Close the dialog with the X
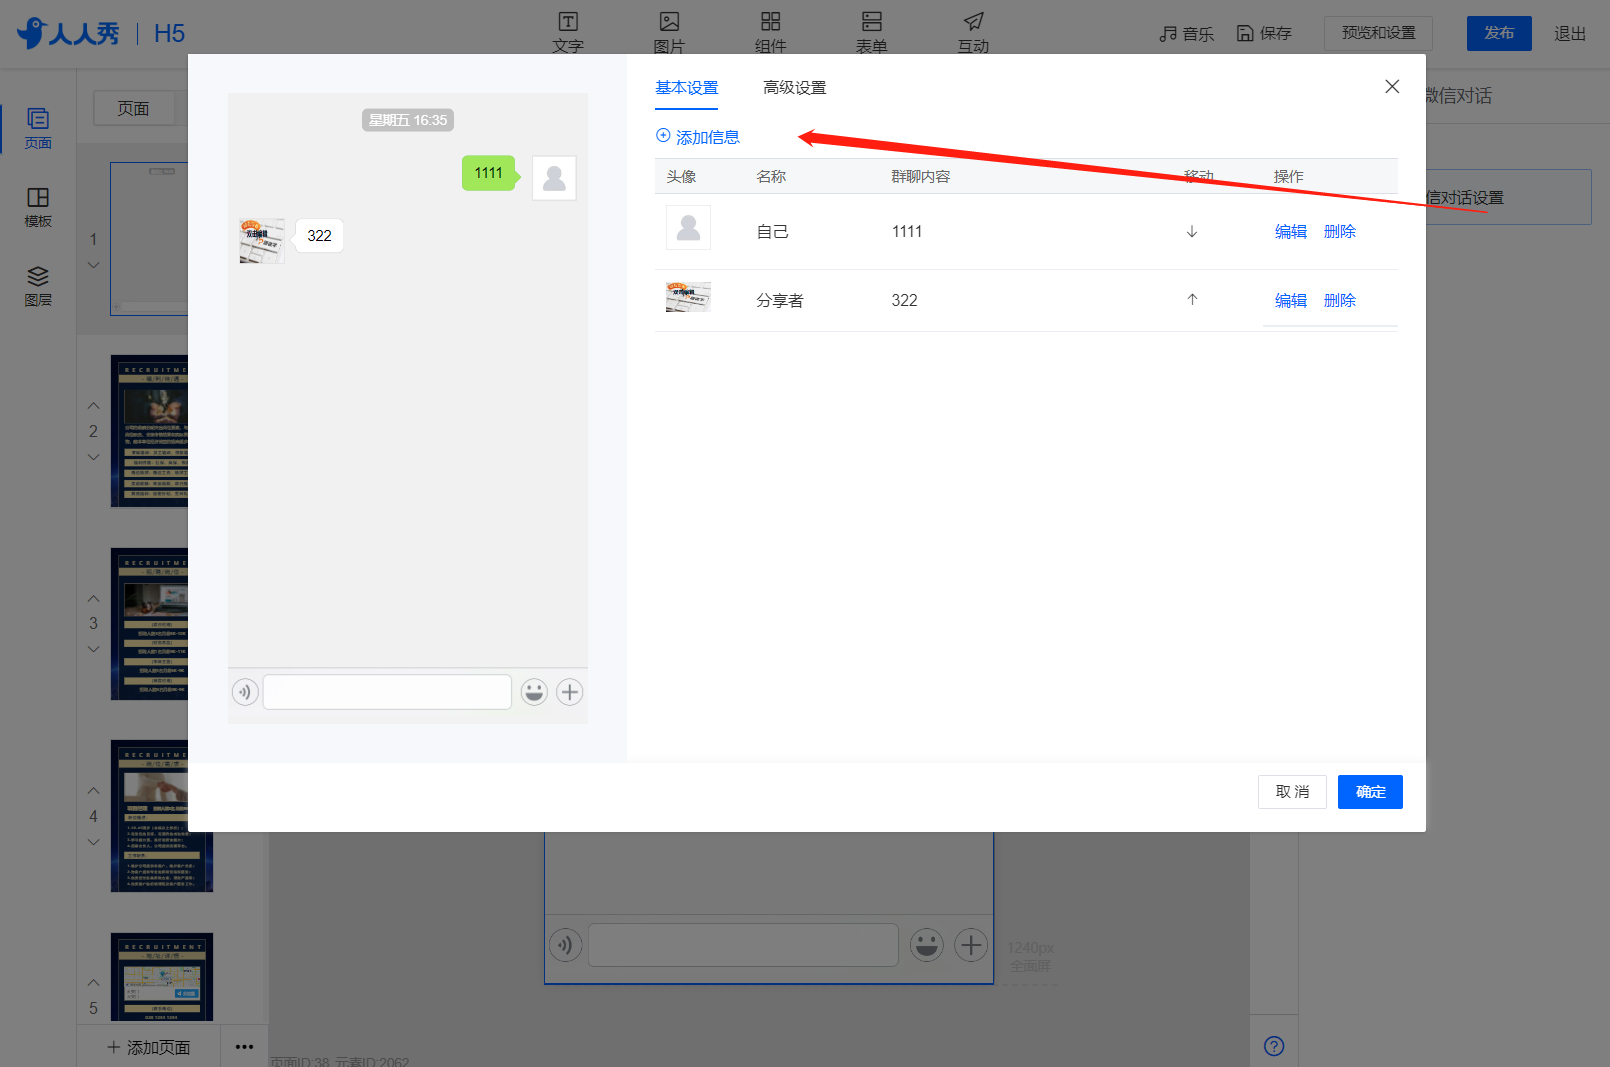Image resolution: width=1610 pixels, height=1067 pixels. [1392, 87]
